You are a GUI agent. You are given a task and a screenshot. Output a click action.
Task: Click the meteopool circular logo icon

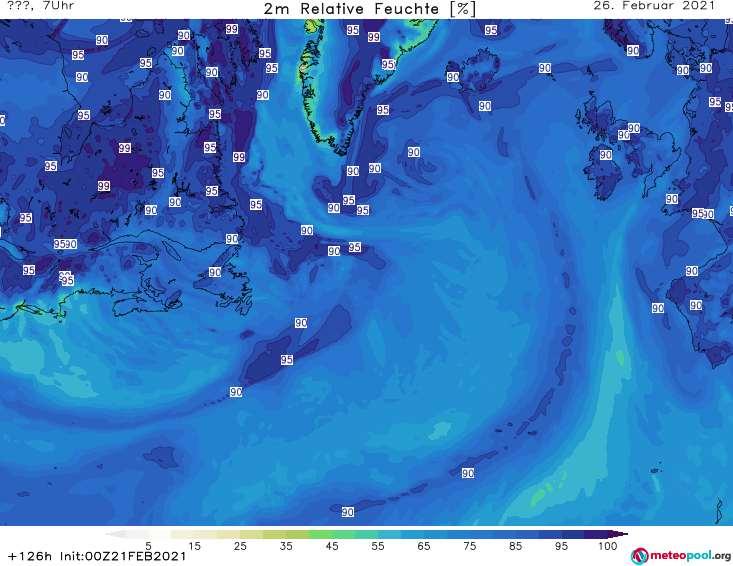pyautogui.click(x=639, y=556)
